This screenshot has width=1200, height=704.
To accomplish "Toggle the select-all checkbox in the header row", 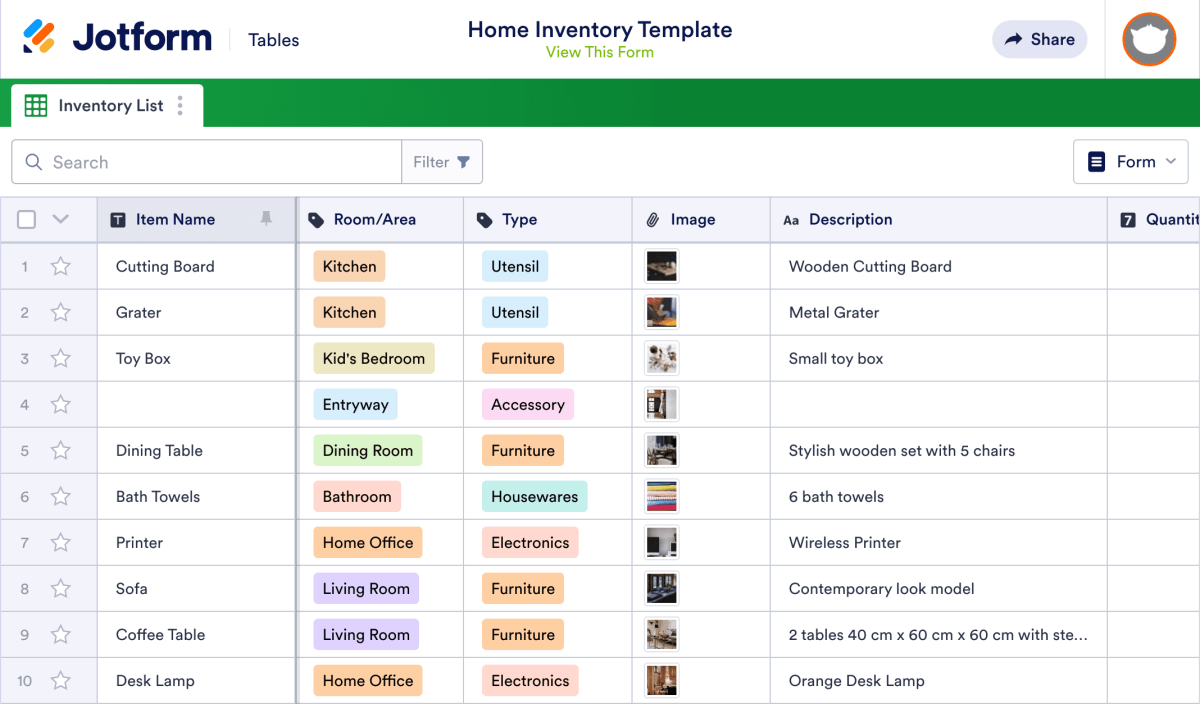I will point(26,219).
